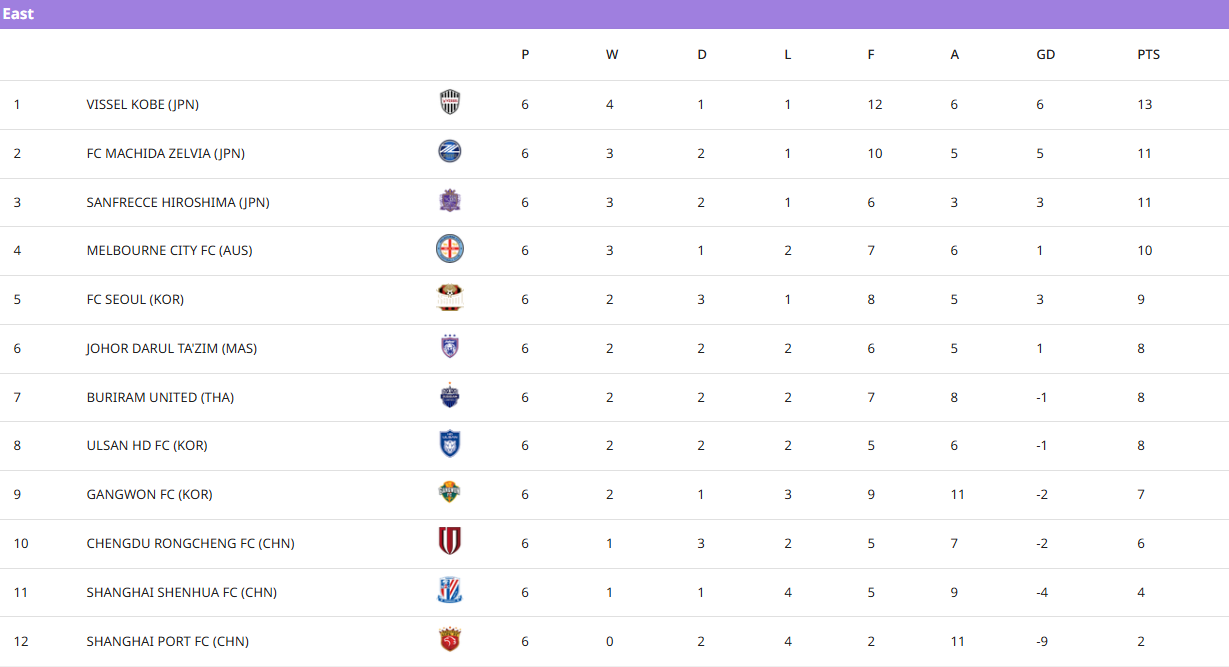Click the GD column header
This screenshot has width=1229, height=667.
click(1045, 55)
